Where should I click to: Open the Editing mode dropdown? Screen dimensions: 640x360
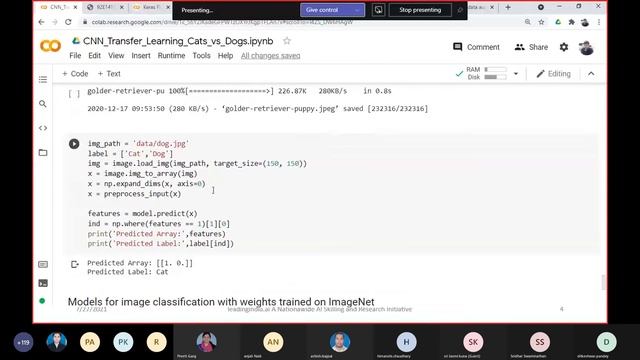click(x=553, y=74)
